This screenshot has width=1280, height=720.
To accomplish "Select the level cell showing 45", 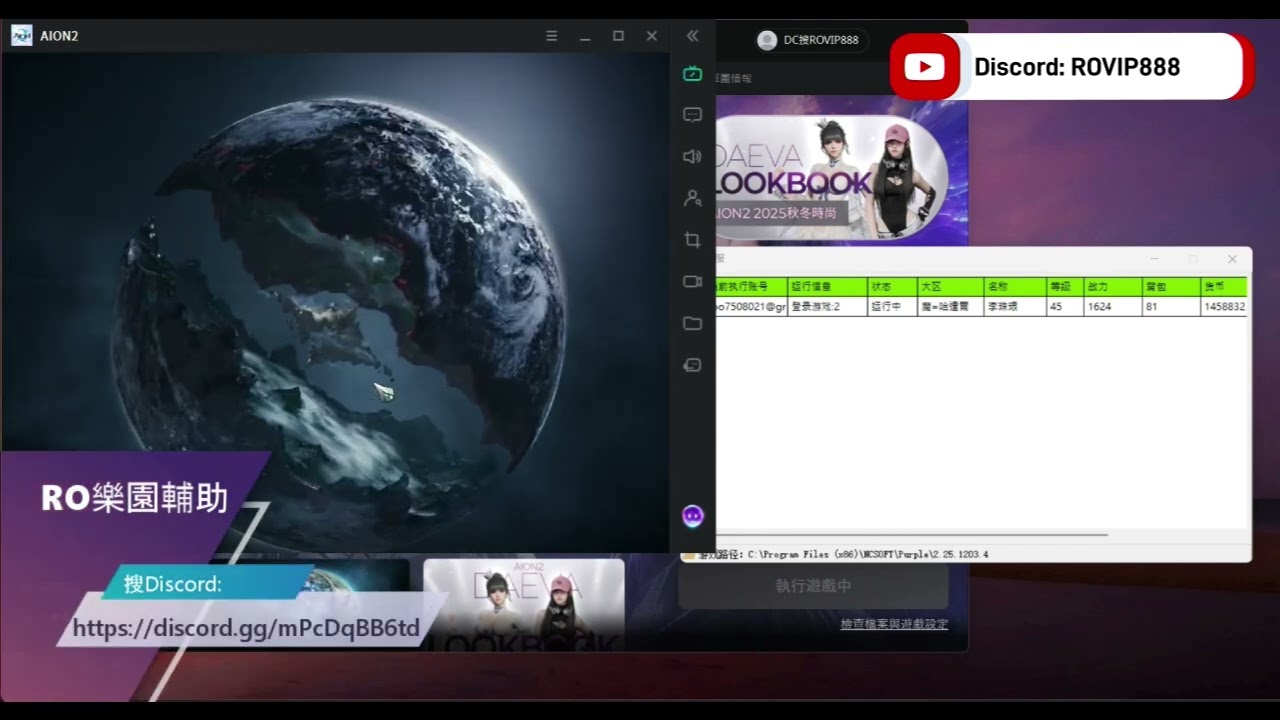I will point(1065,307).
